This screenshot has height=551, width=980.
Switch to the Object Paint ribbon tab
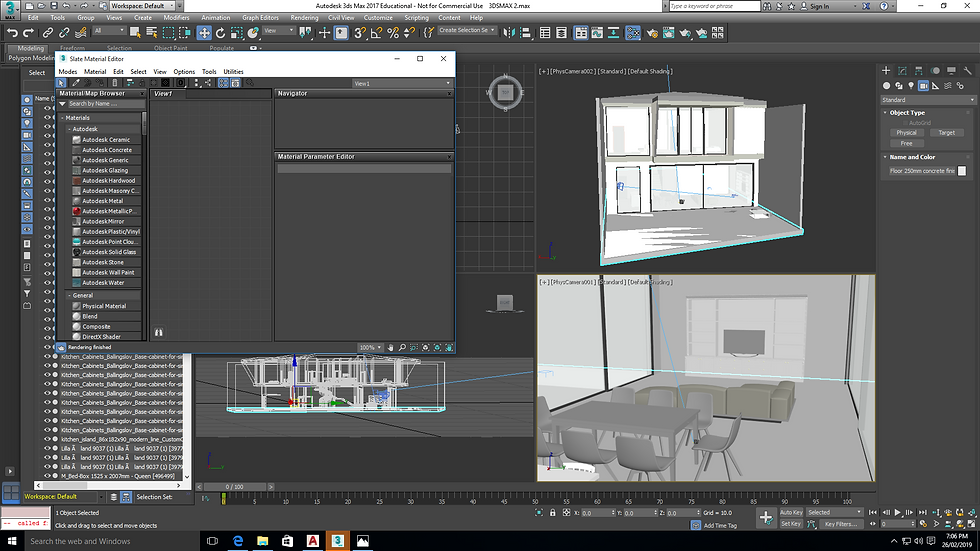(x=171, y=48)
